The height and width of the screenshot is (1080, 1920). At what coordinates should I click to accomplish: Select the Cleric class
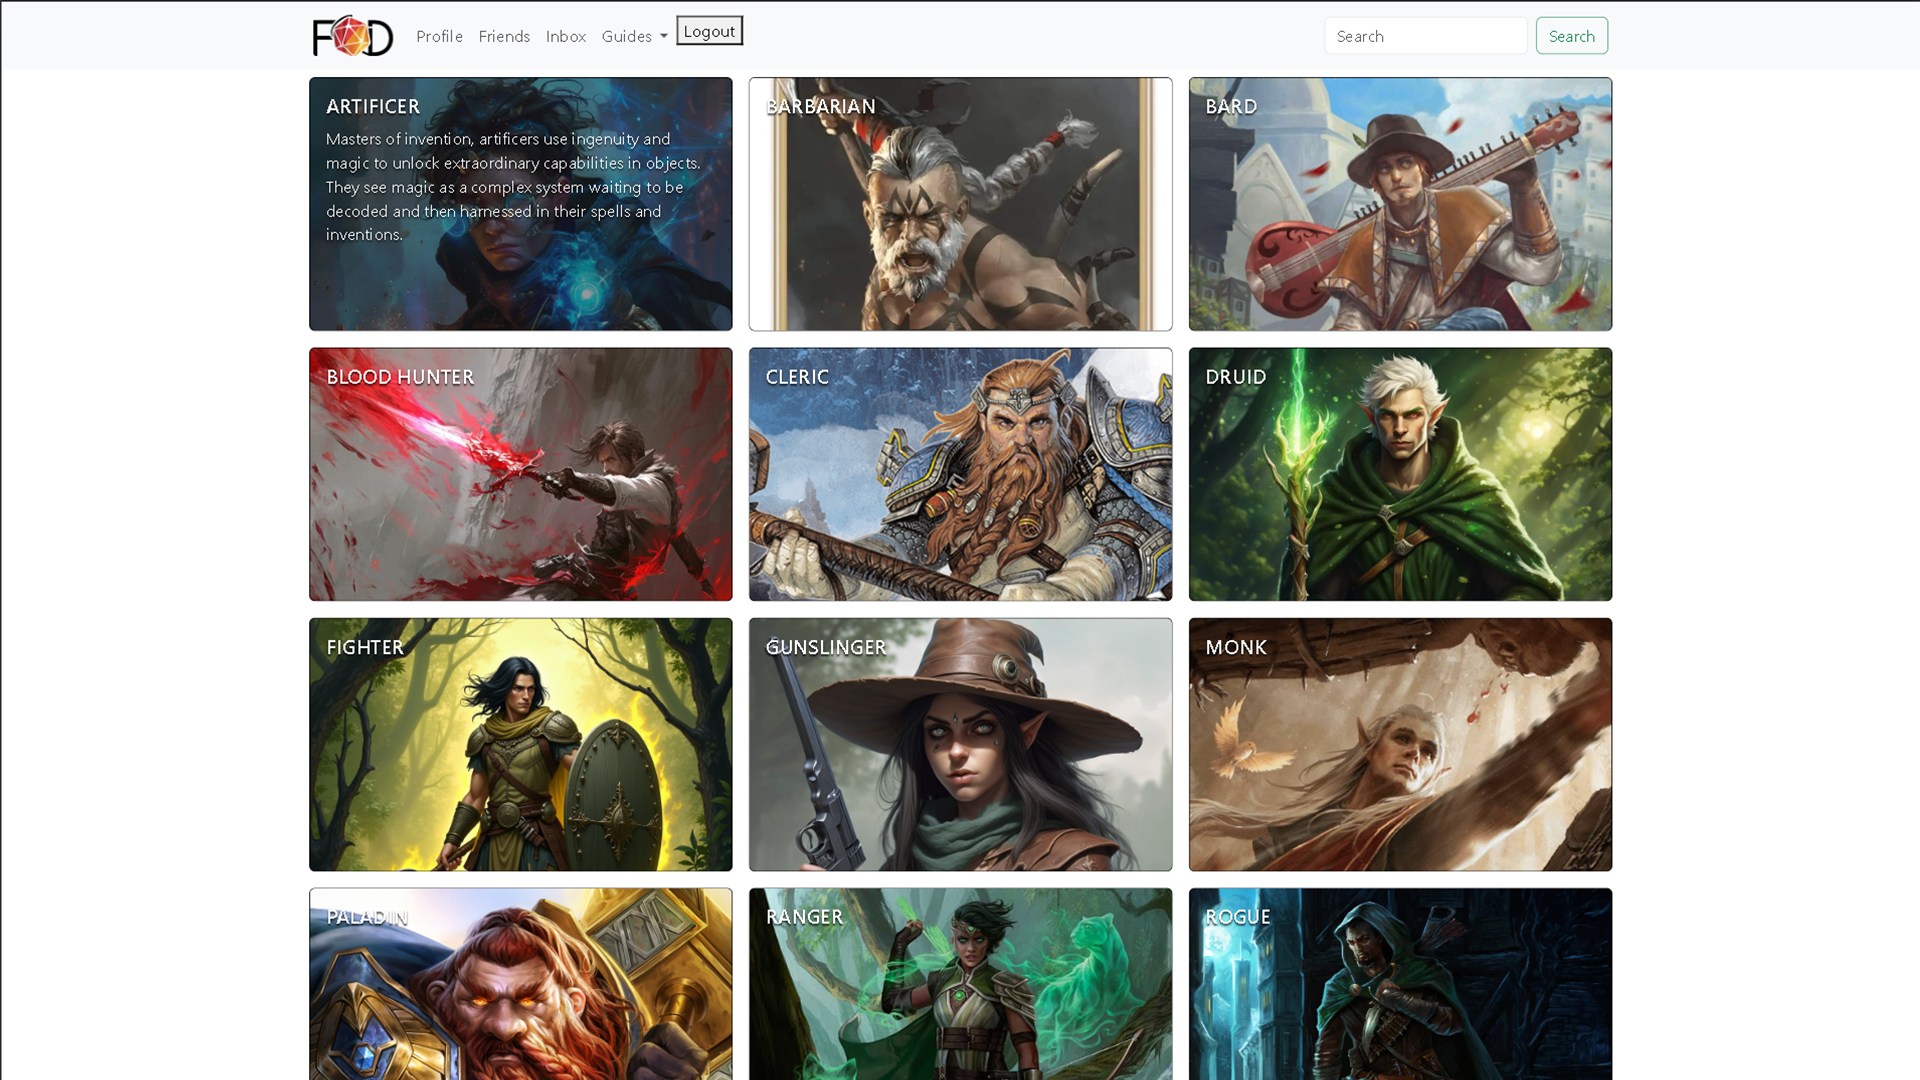(x=960, y=474)
